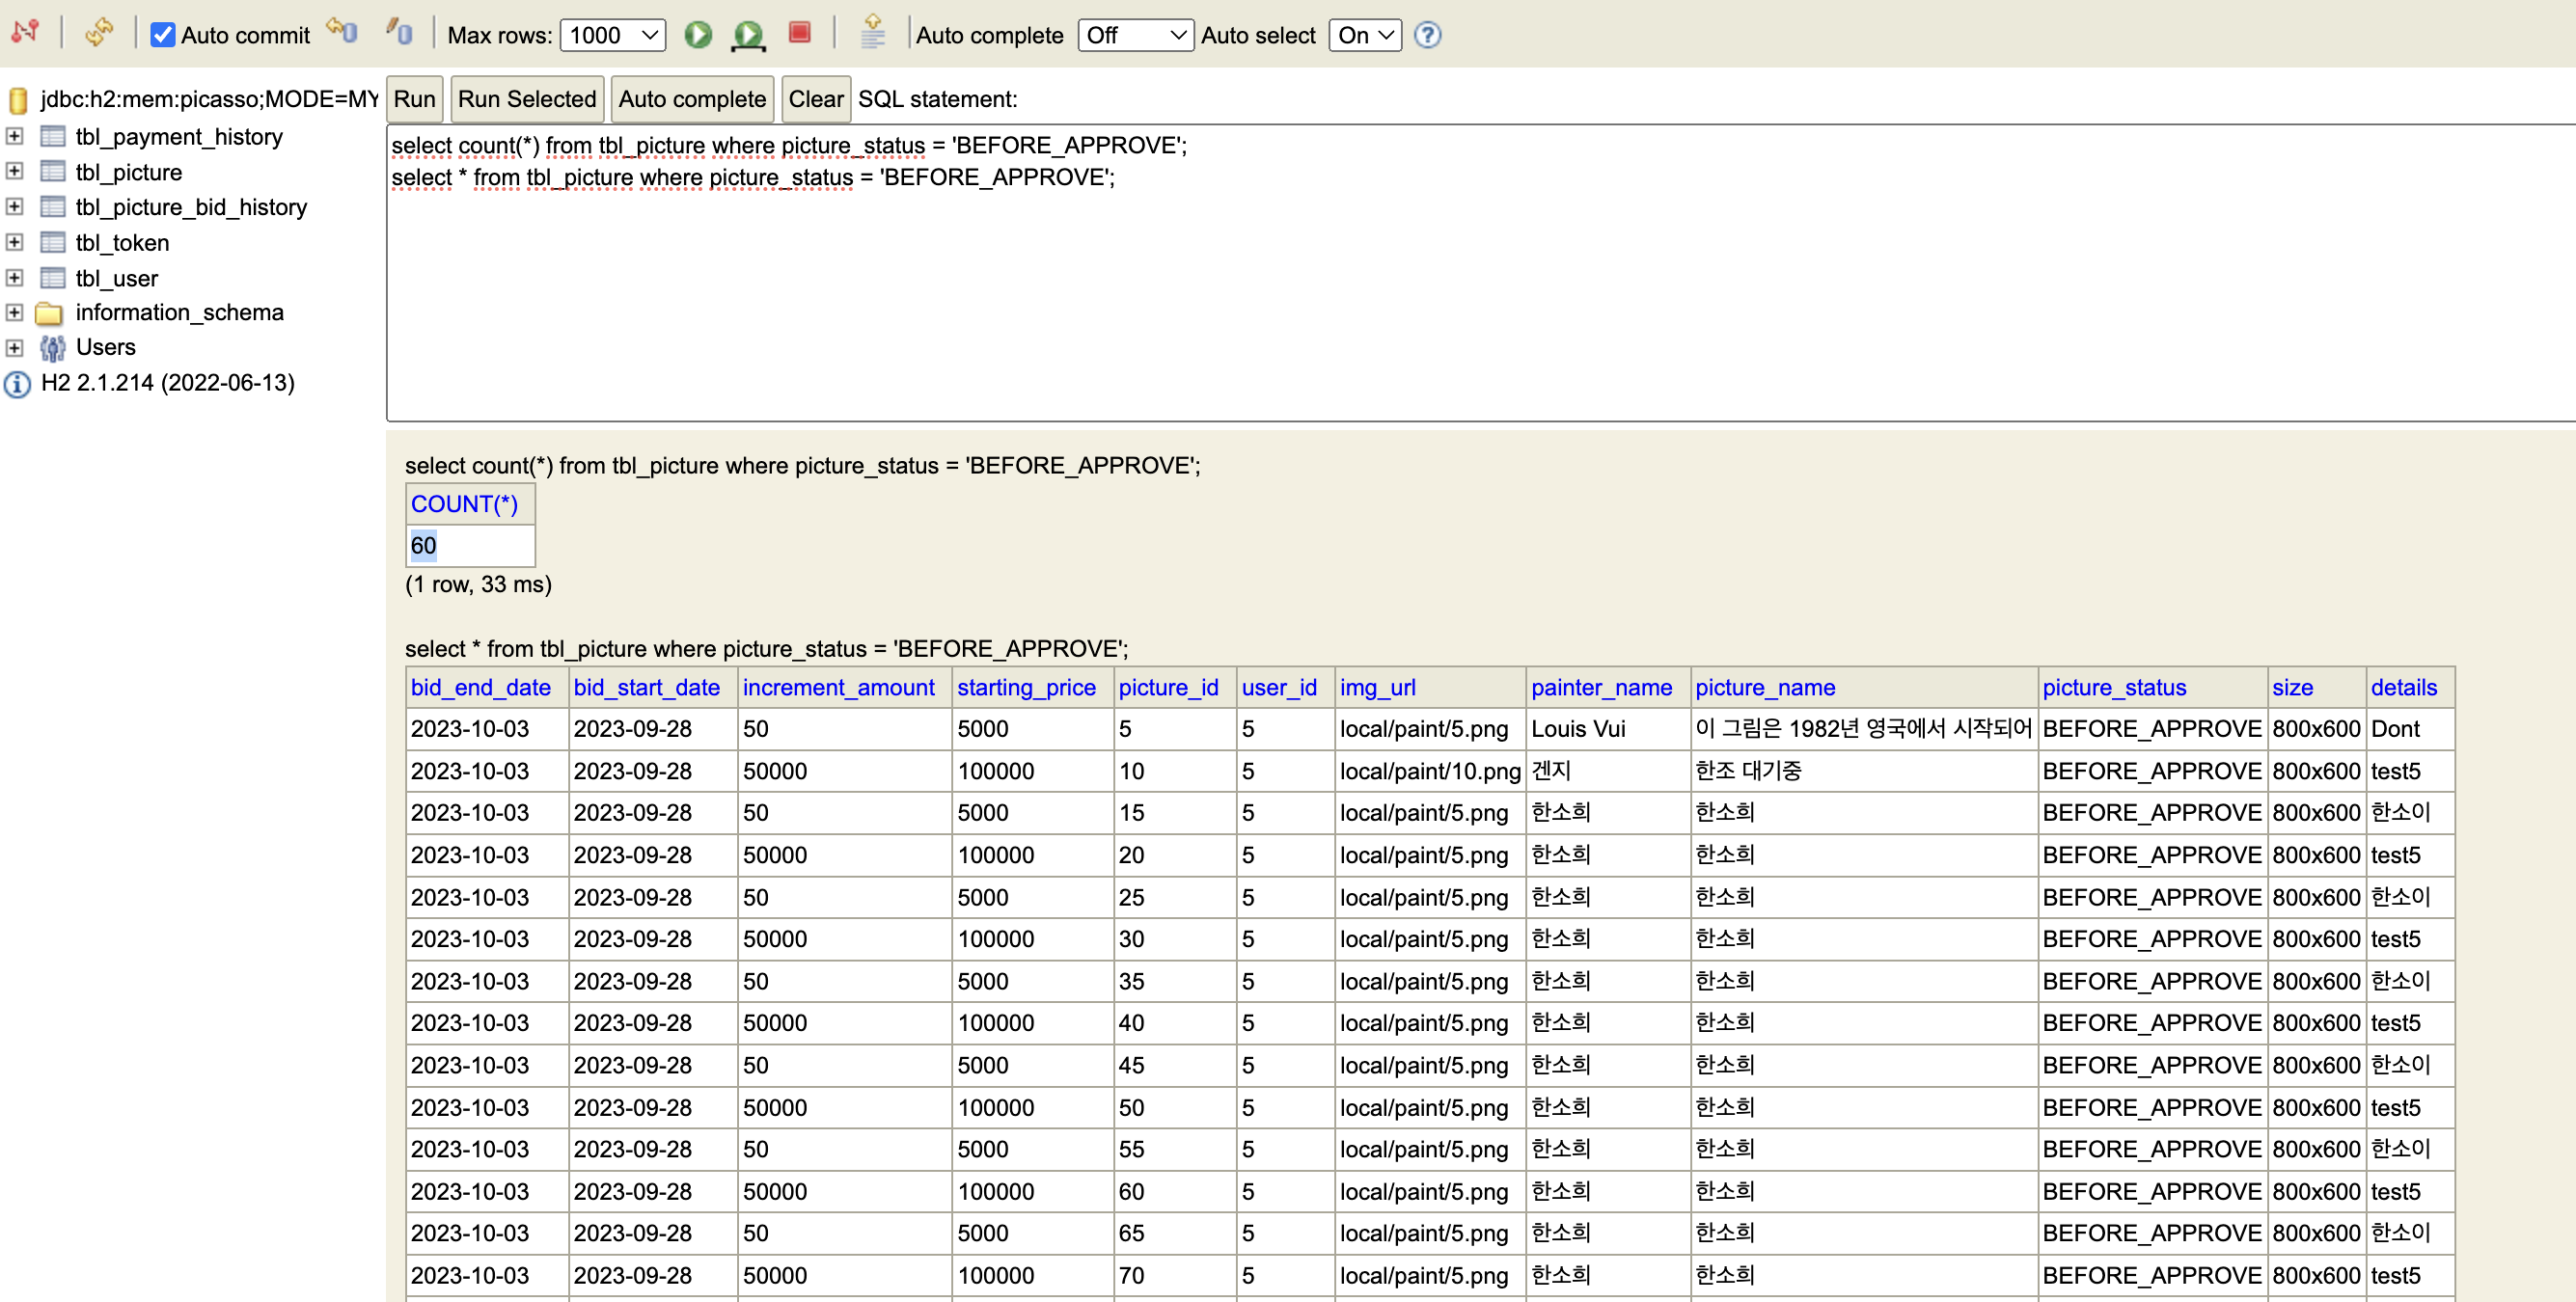Click the Run Selected toolbar icon
The image size is (2576, 1302).
click(747, 35)
